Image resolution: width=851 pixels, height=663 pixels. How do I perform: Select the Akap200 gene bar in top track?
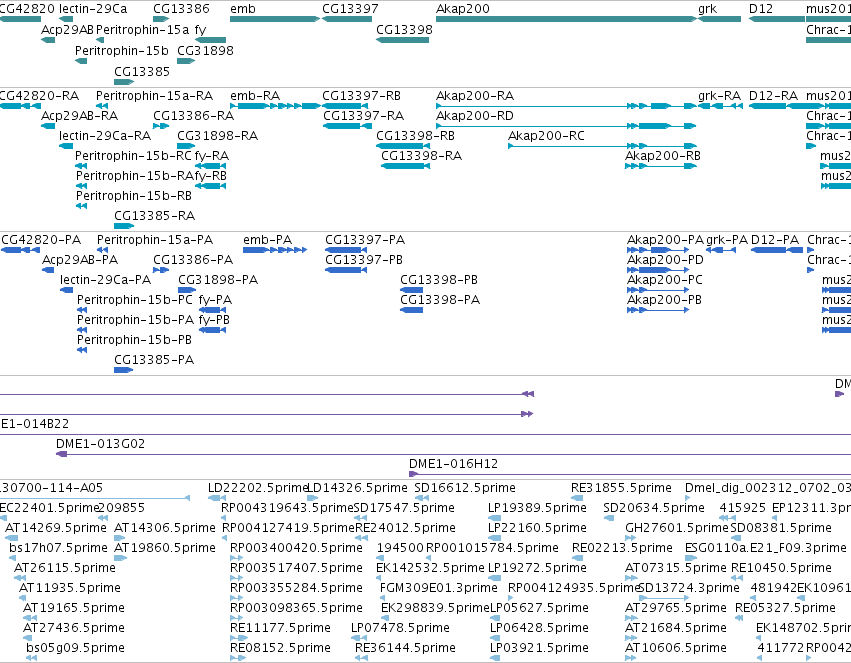click(x=566, y=20)
